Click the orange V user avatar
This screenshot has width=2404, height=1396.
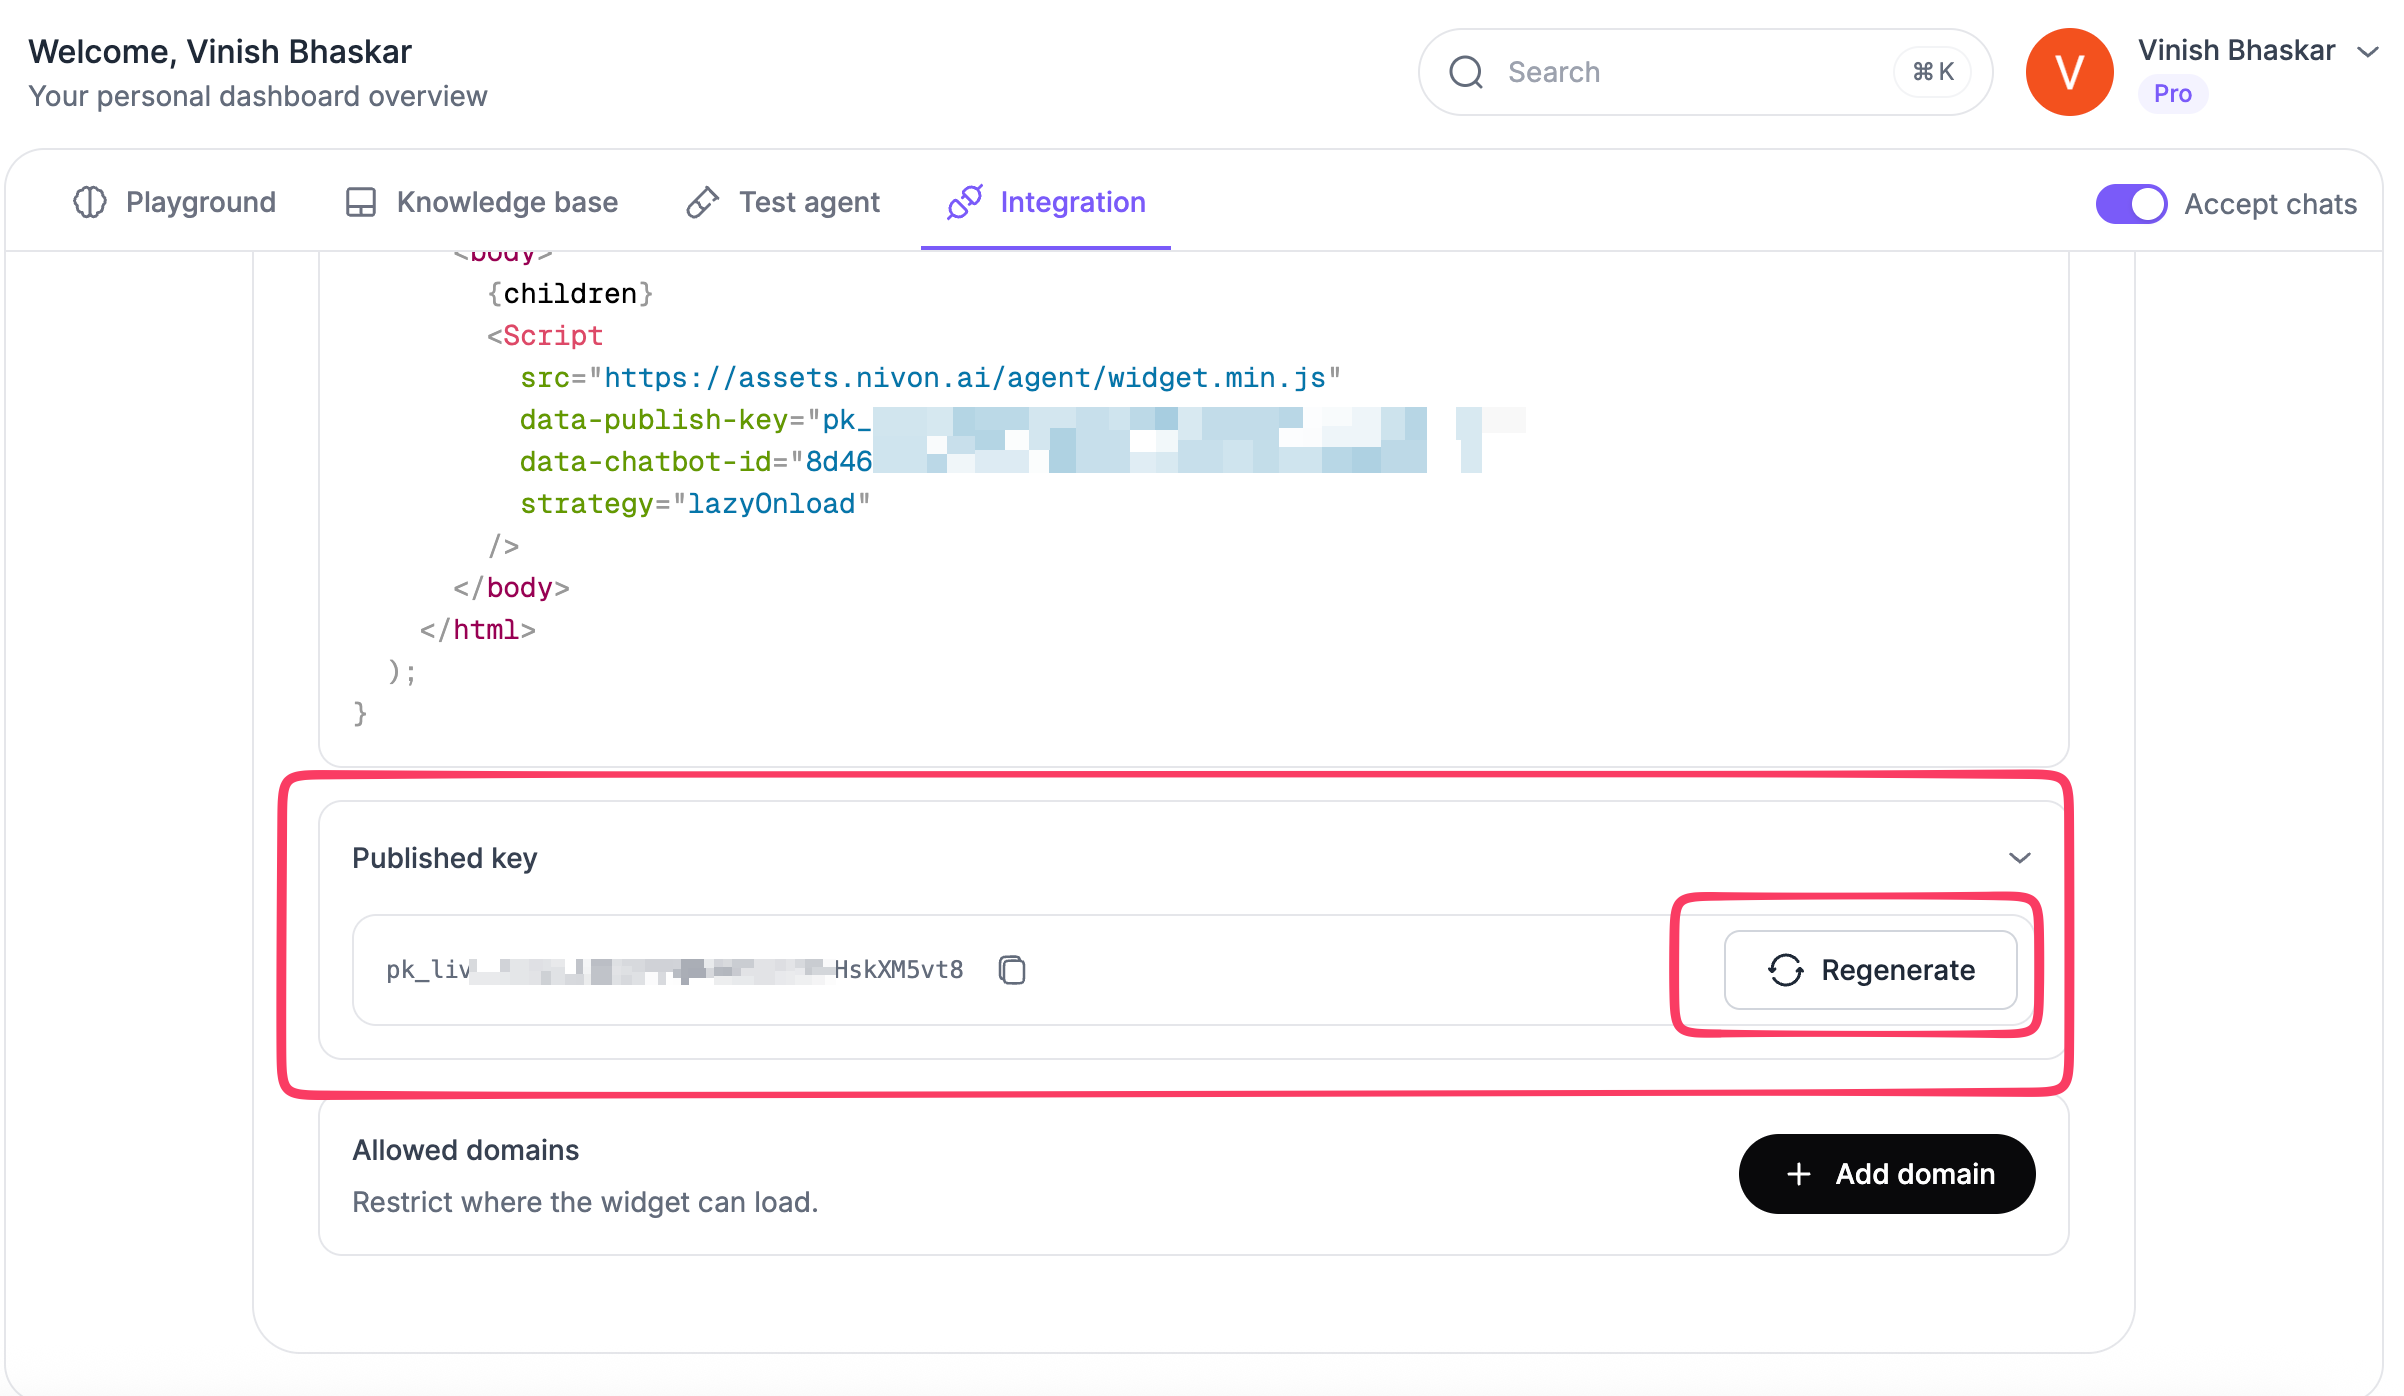[x=2069, y=72]
